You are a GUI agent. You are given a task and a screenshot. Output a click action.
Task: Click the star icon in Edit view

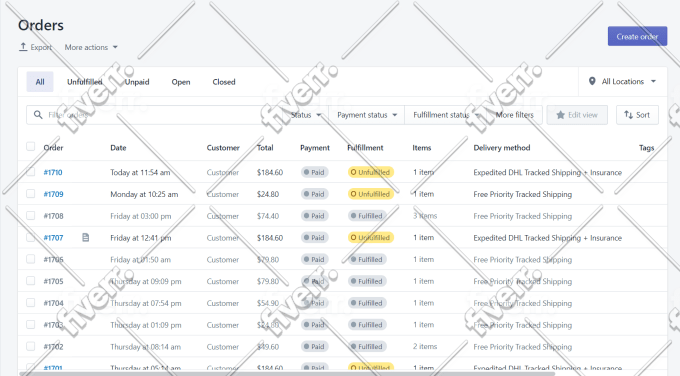coord(560,115)
